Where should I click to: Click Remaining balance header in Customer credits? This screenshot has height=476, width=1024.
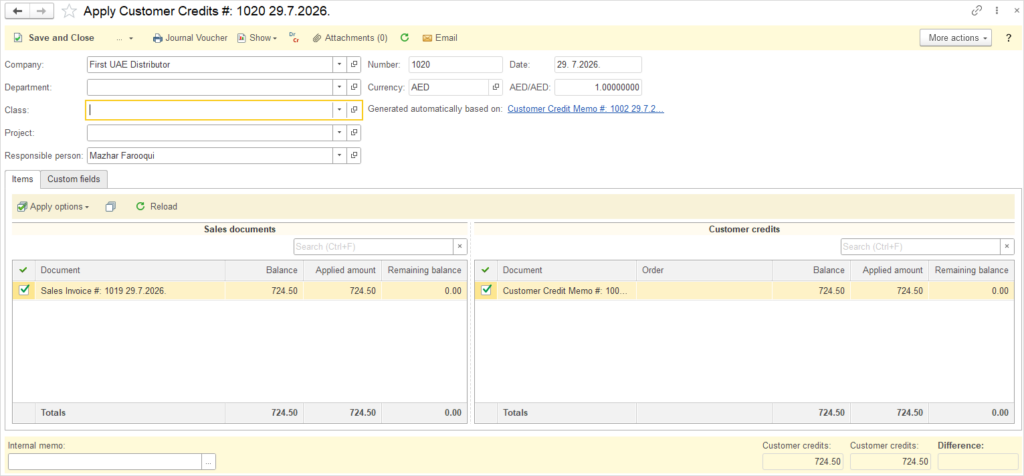coord(971,270)
